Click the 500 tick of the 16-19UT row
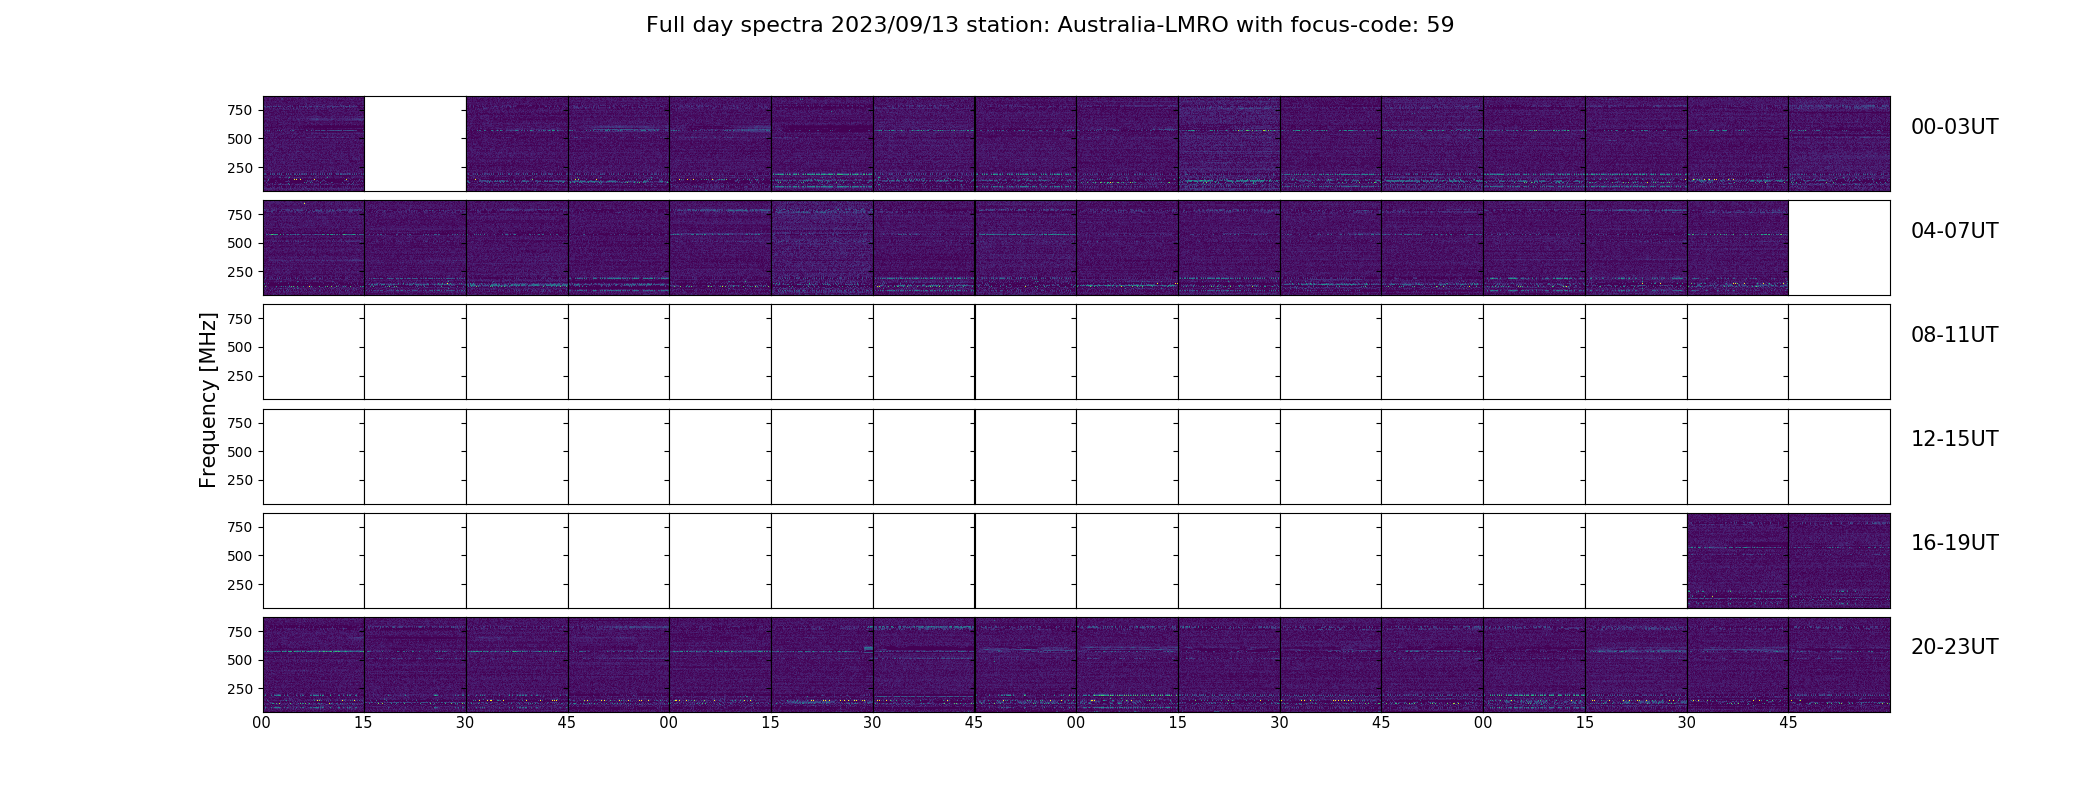The width and height of the screenshot is (2100, 800). coord(240,556)
